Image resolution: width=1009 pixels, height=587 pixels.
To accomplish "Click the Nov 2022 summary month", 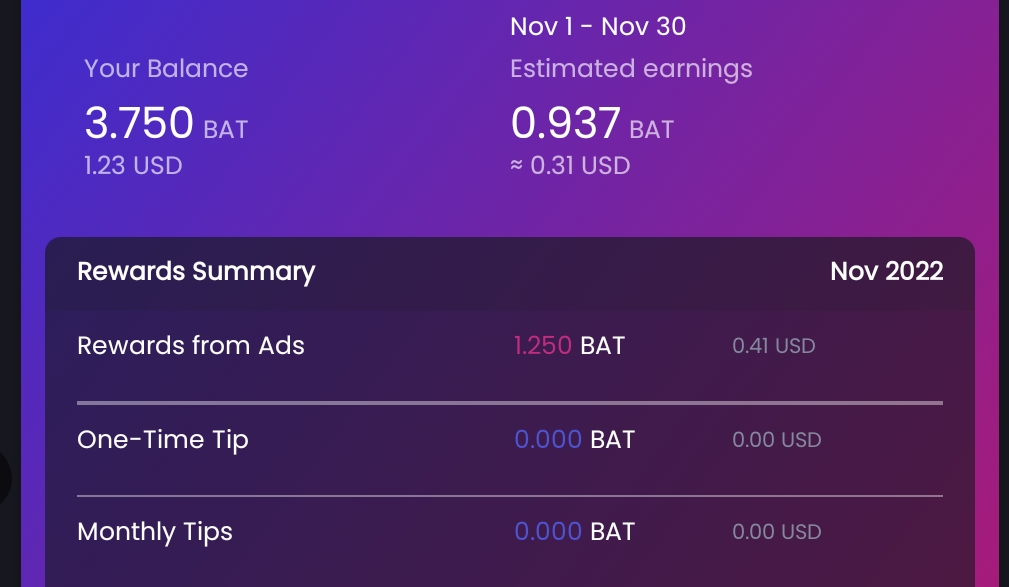I will (887, 271).
